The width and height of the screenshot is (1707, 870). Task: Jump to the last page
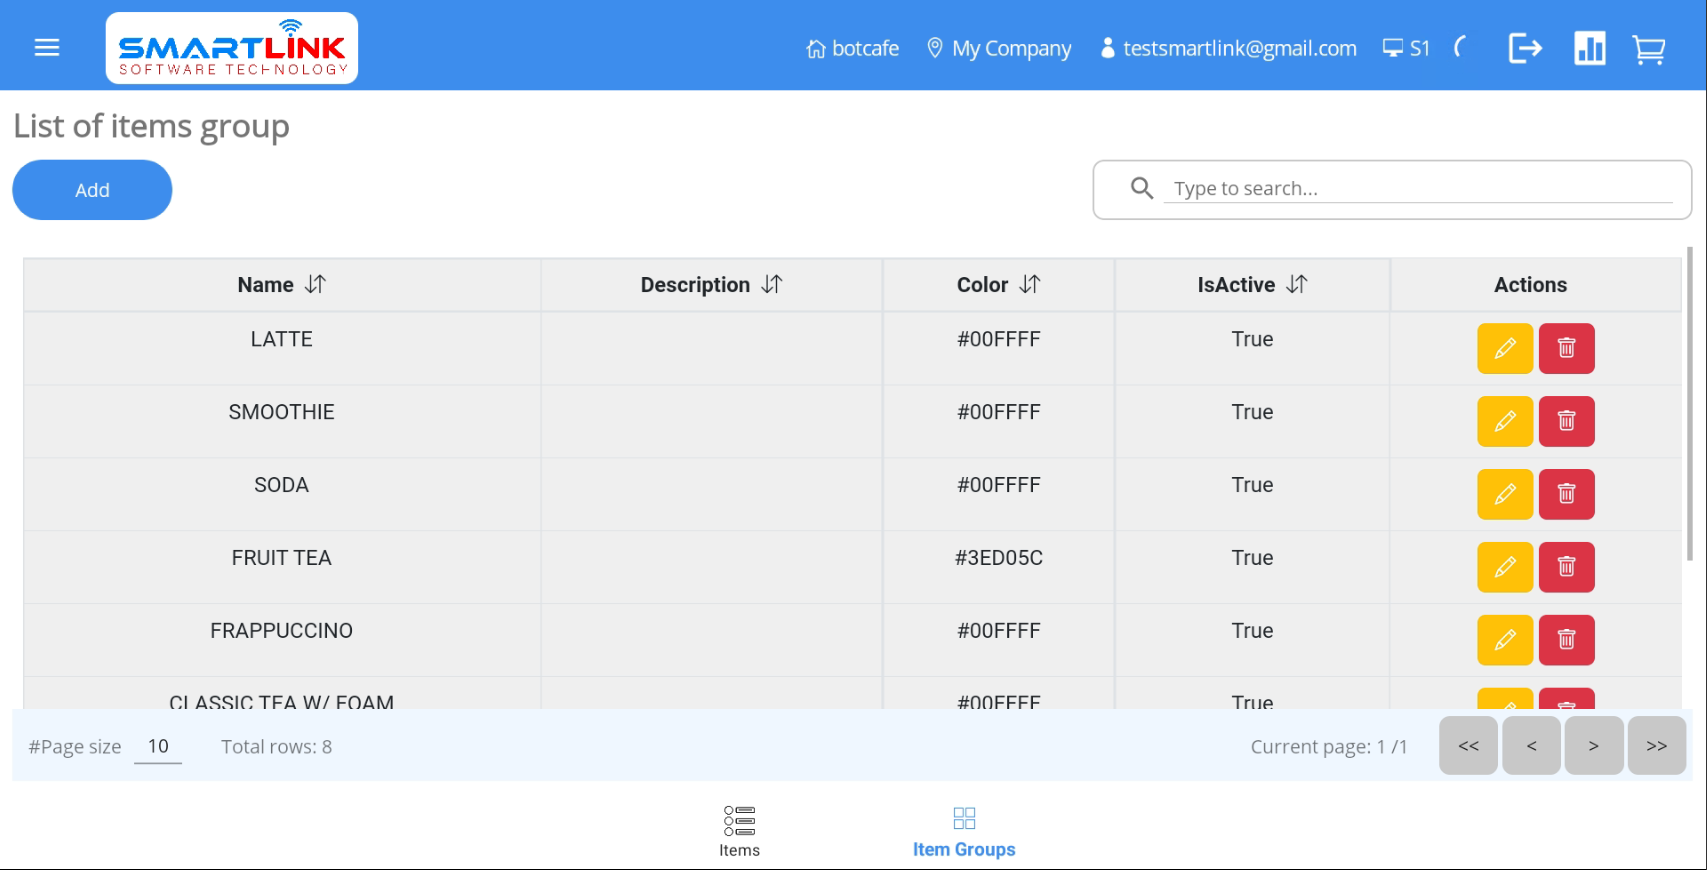point(1656,746)
